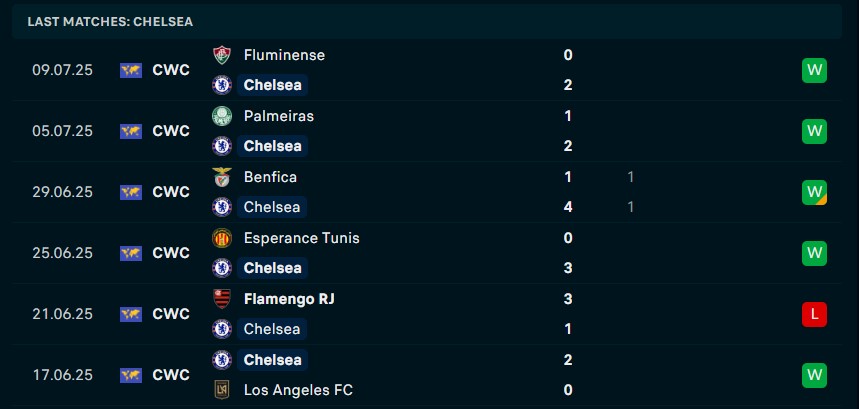Click the Los Angeles FC crest

pyautogui.click(x=222, y=390)
